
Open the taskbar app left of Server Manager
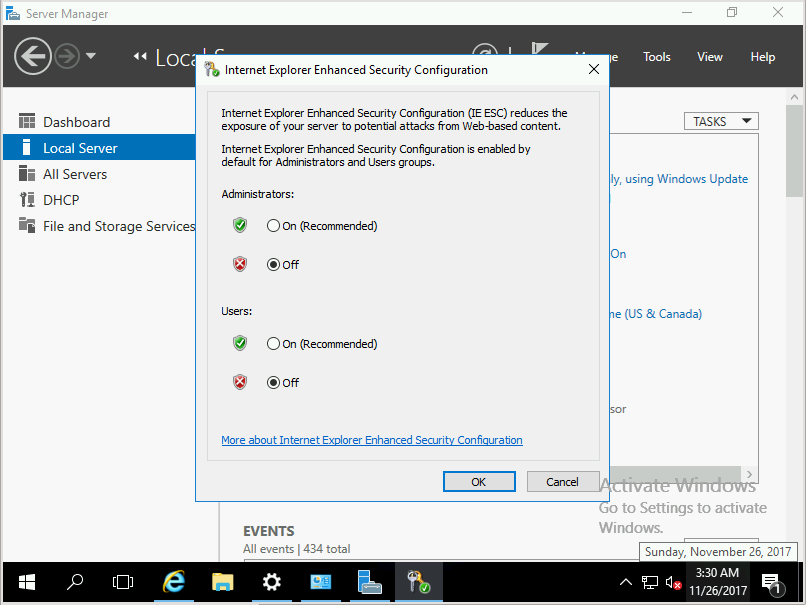[x=320, y=582]
